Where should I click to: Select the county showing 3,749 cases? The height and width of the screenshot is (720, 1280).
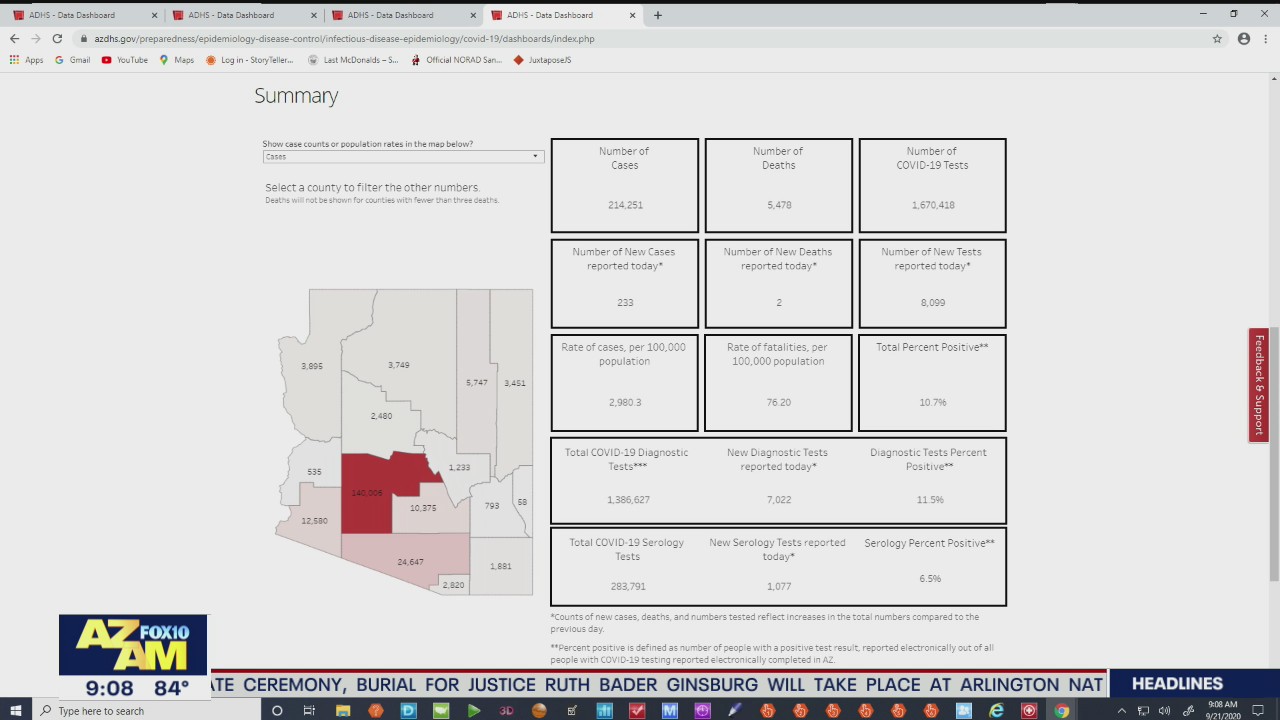[x=398, y=365]
